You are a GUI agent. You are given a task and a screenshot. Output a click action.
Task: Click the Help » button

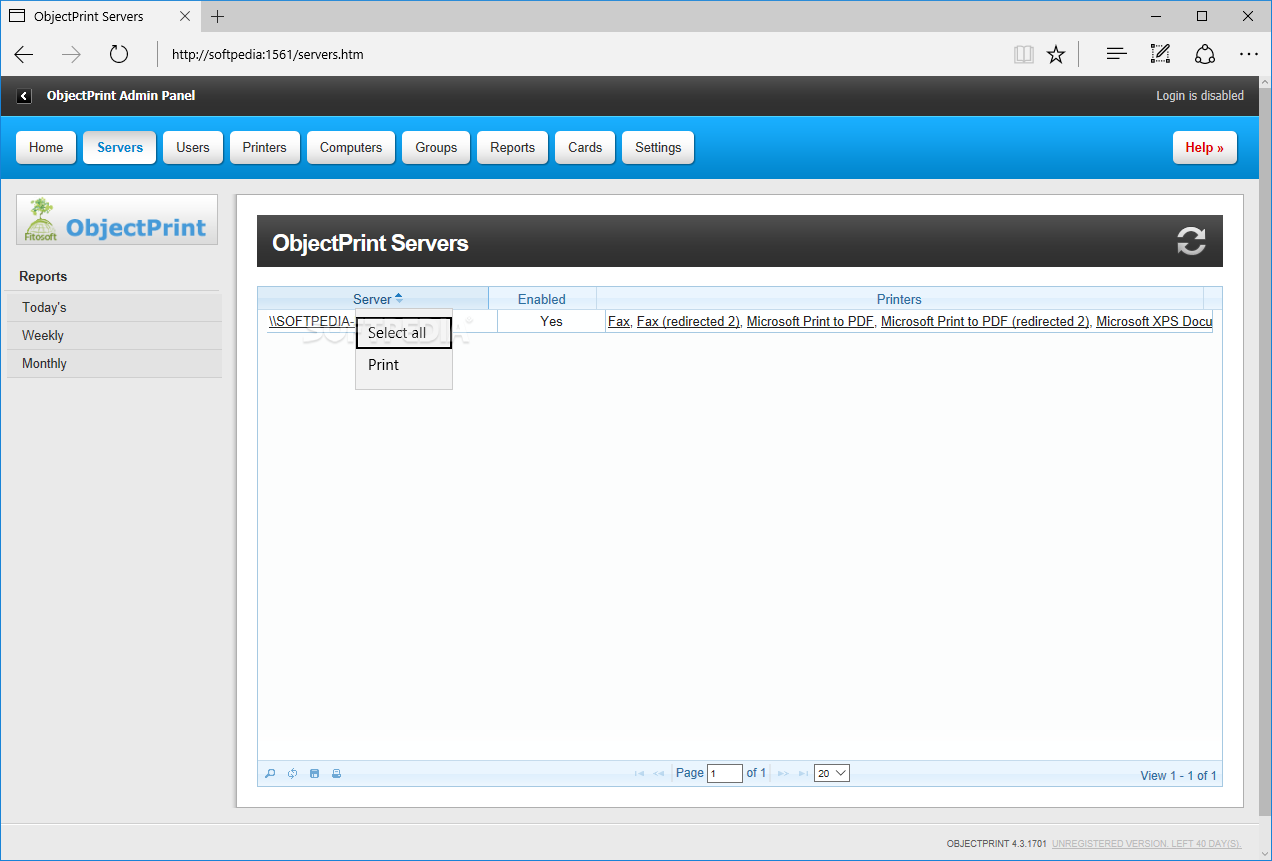point(1205,147)
